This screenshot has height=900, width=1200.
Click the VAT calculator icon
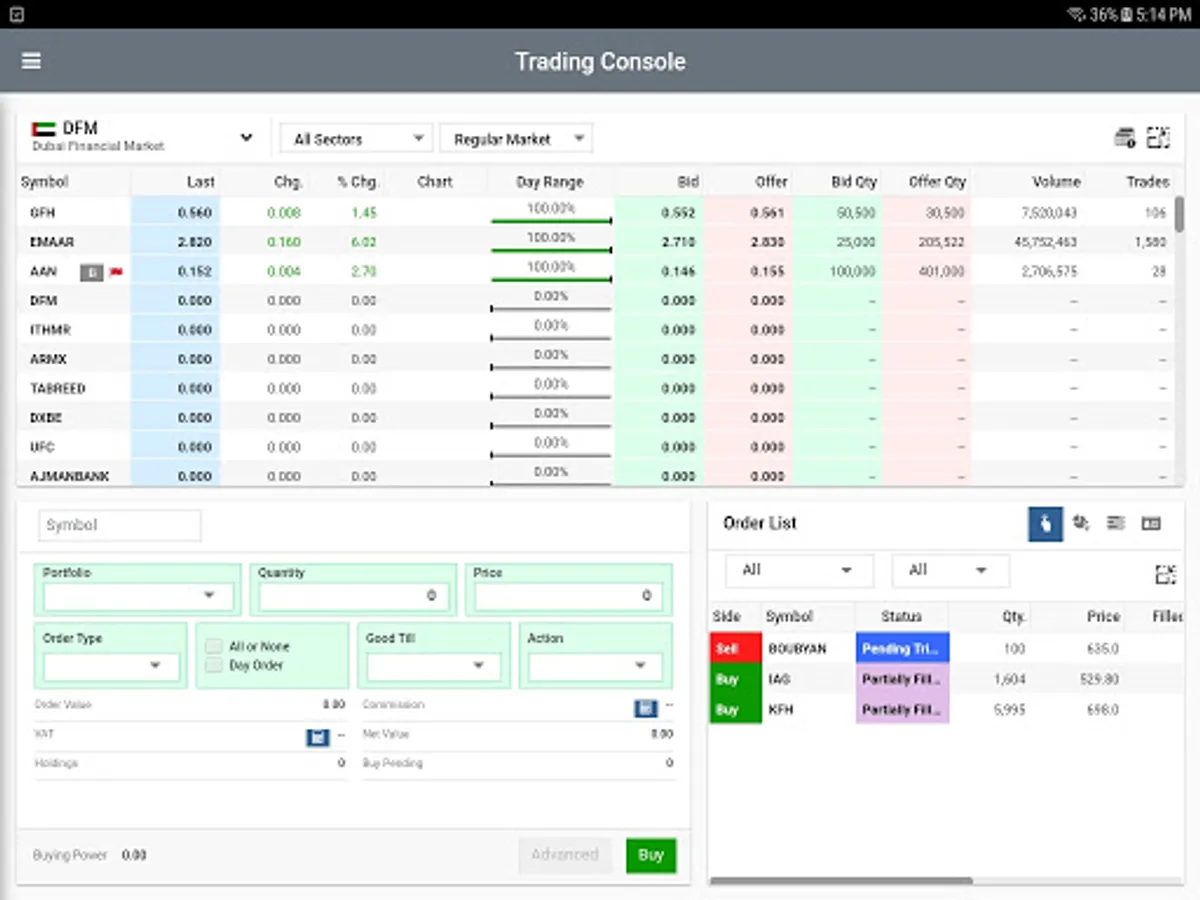tap(318, 737)
